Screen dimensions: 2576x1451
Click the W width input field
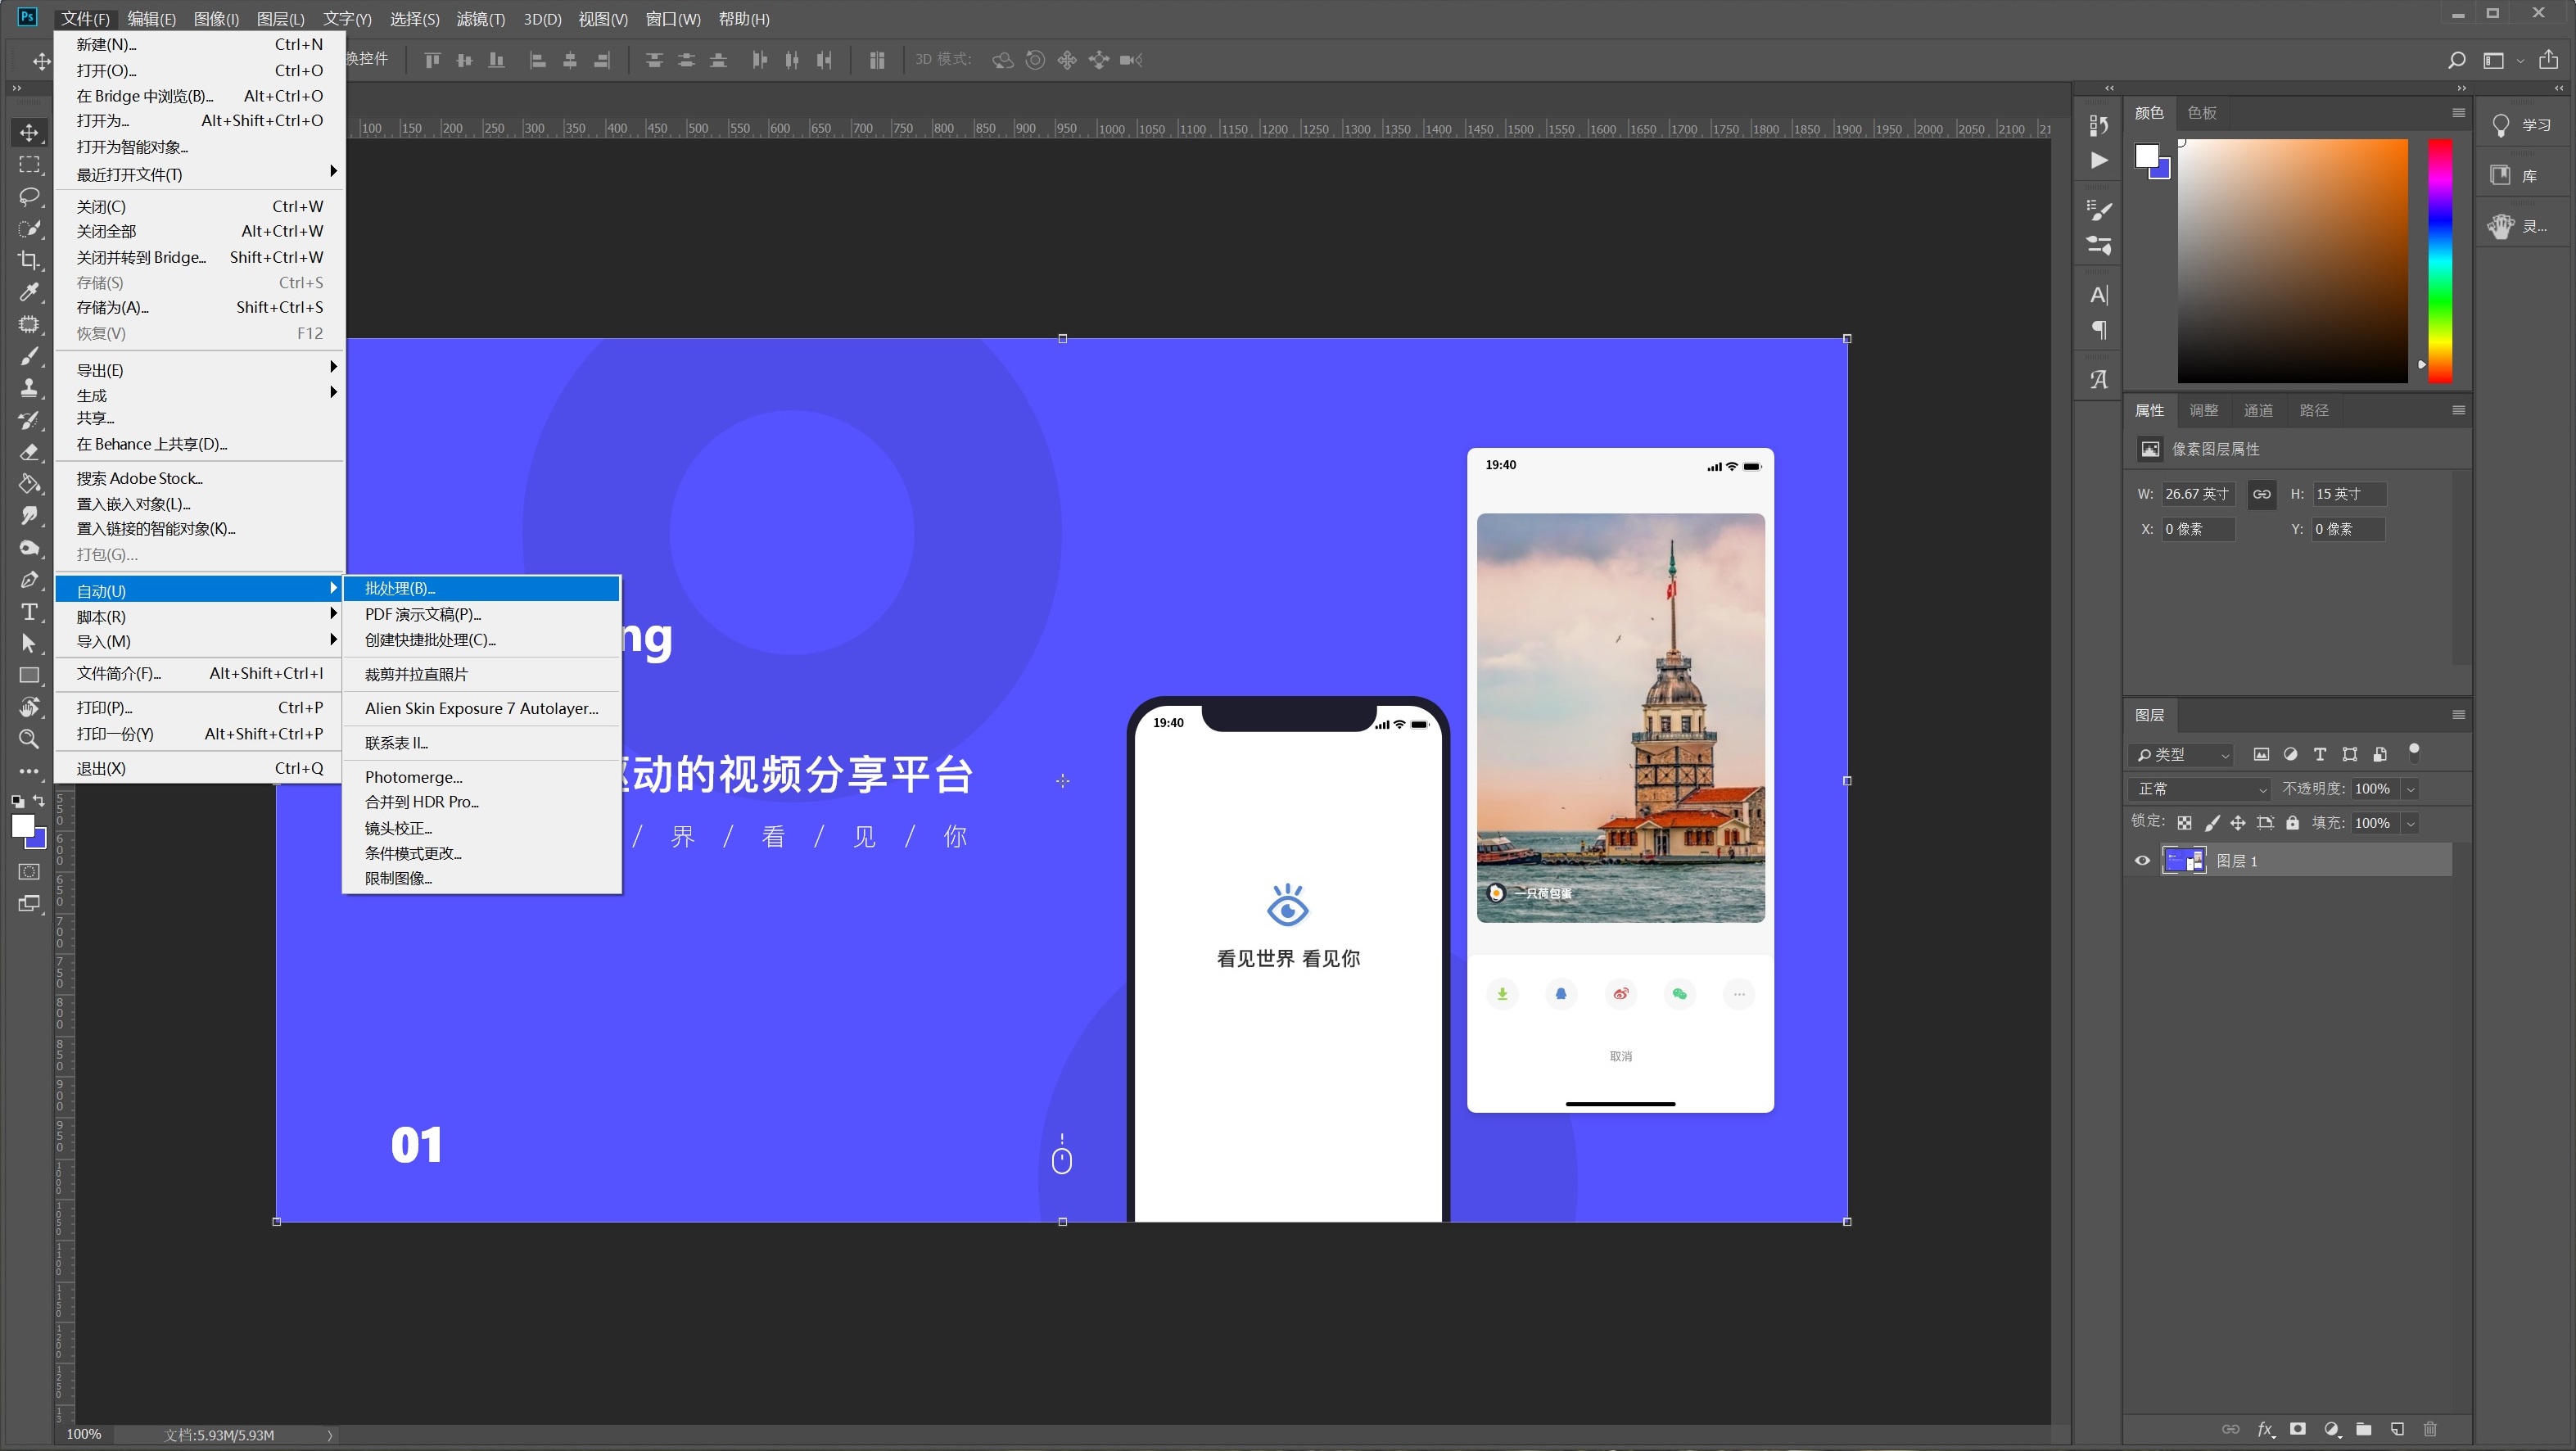pos(2198,494)
